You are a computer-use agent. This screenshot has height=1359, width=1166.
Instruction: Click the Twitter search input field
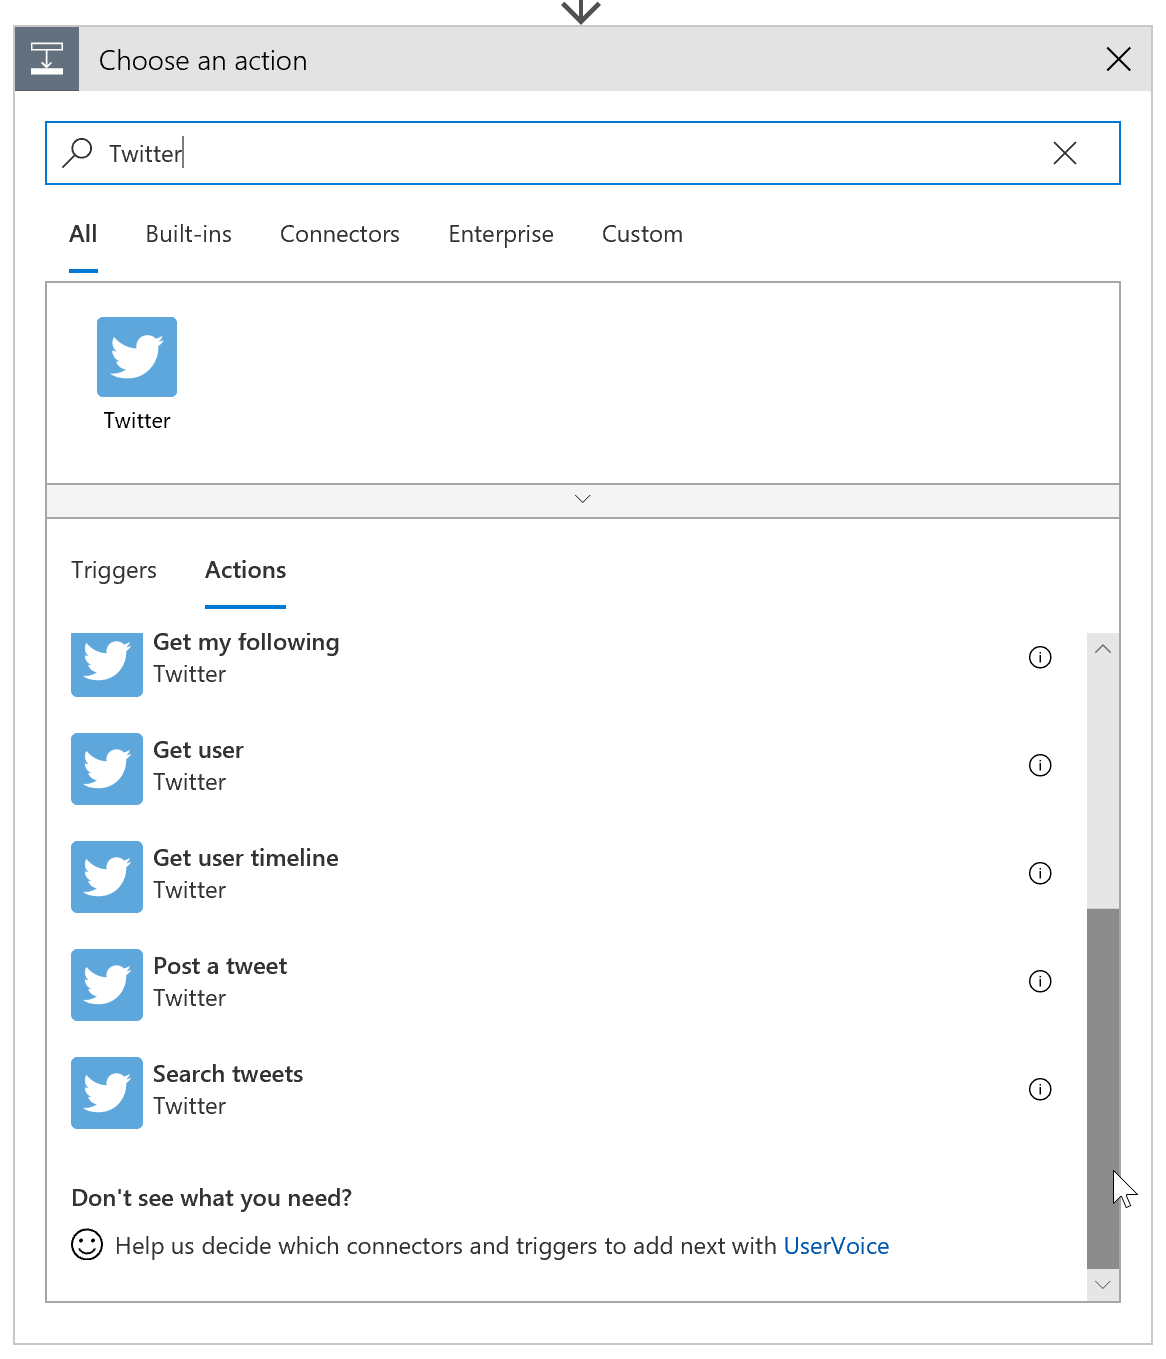[x=583, y=153]
